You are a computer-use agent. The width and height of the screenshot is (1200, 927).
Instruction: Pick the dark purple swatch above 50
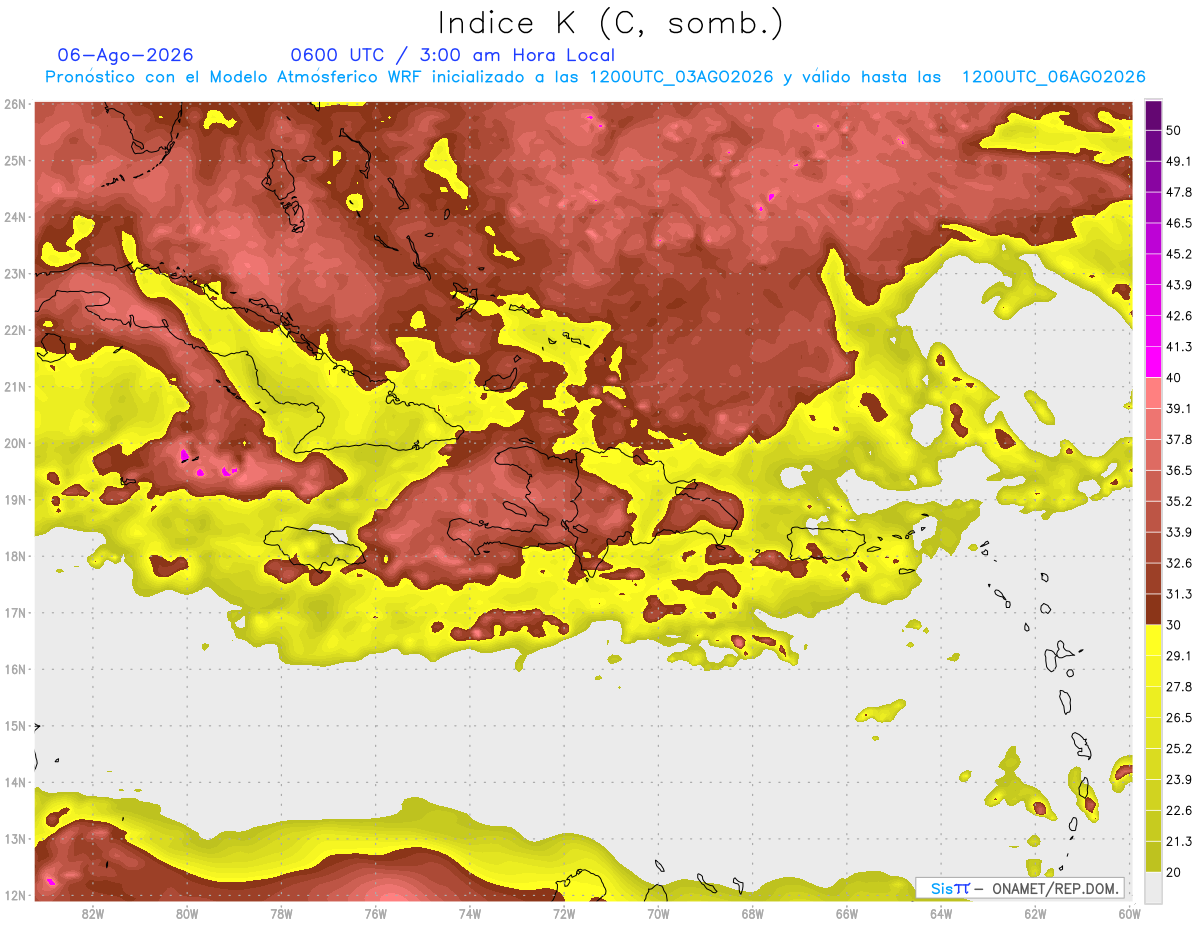(1153, 115)
